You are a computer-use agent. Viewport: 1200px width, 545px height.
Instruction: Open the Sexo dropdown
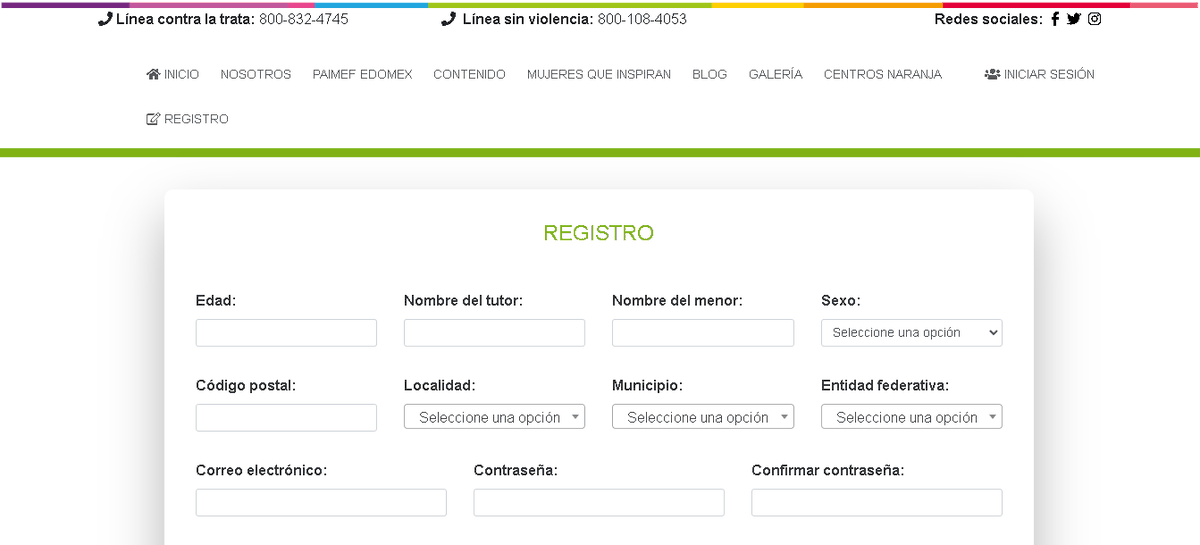[x=912, y=333]
